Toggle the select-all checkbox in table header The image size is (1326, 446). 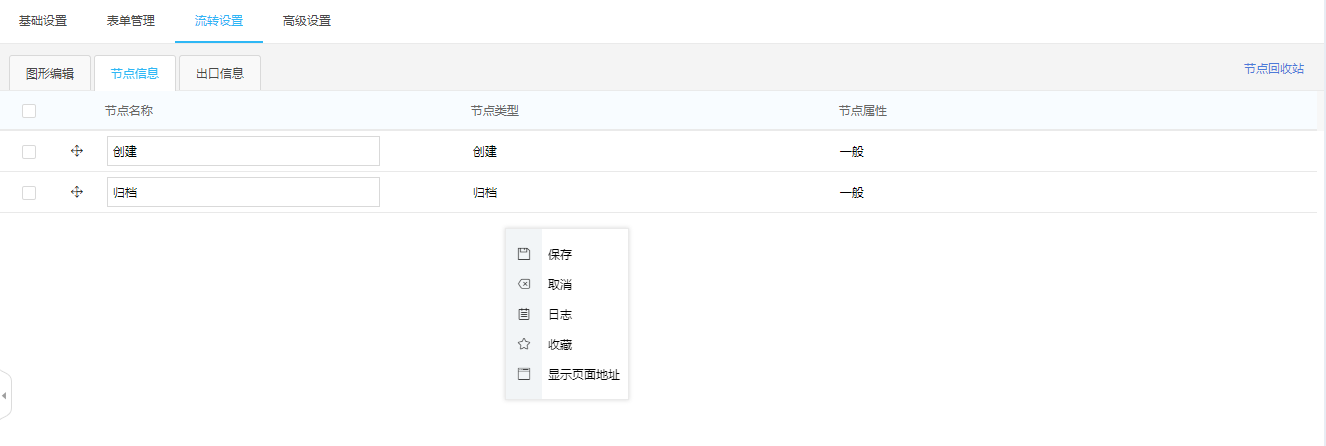point(29,111)
